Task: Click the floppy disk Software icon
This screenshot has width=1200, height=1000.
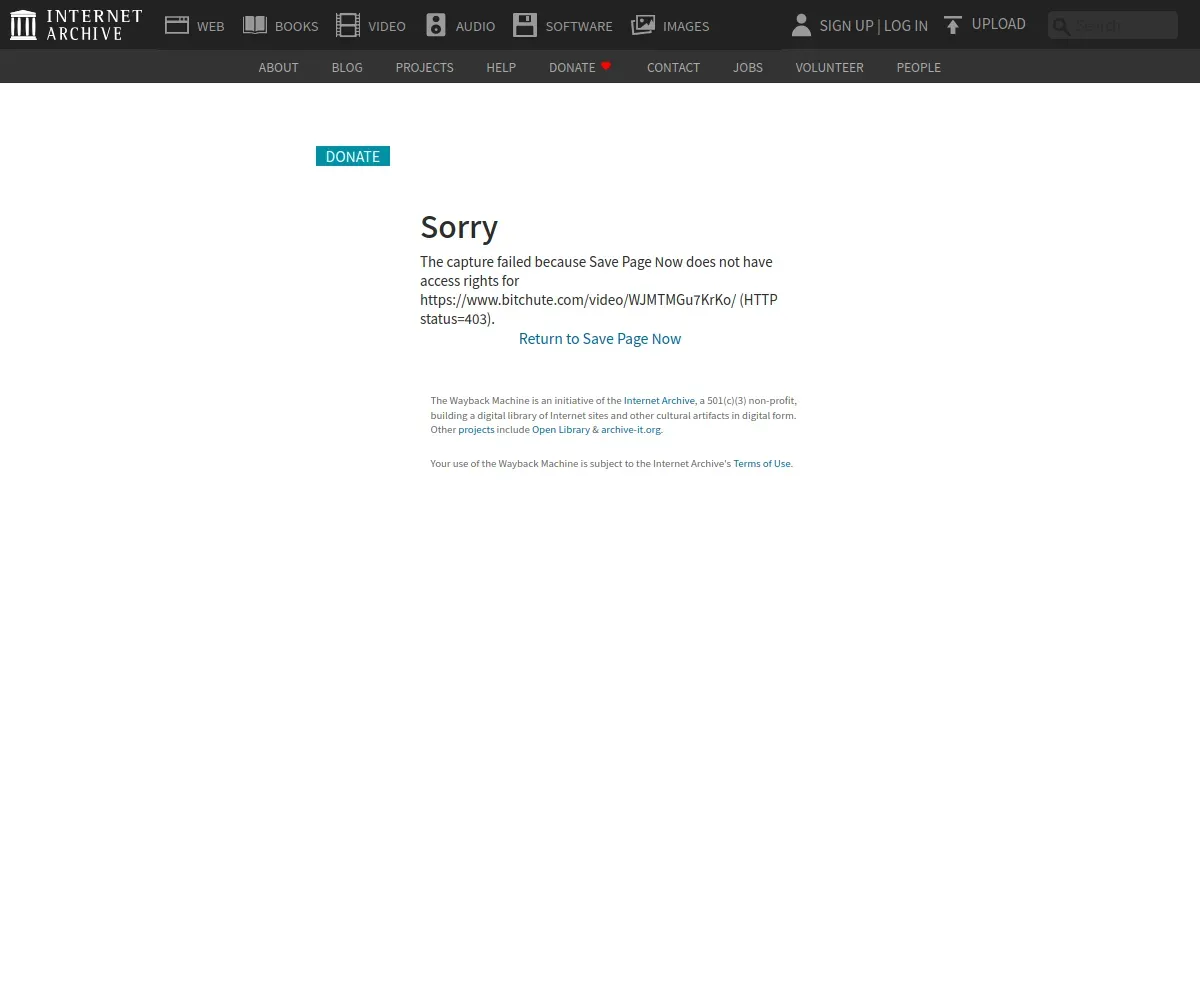Action: (x=525, y=25)
